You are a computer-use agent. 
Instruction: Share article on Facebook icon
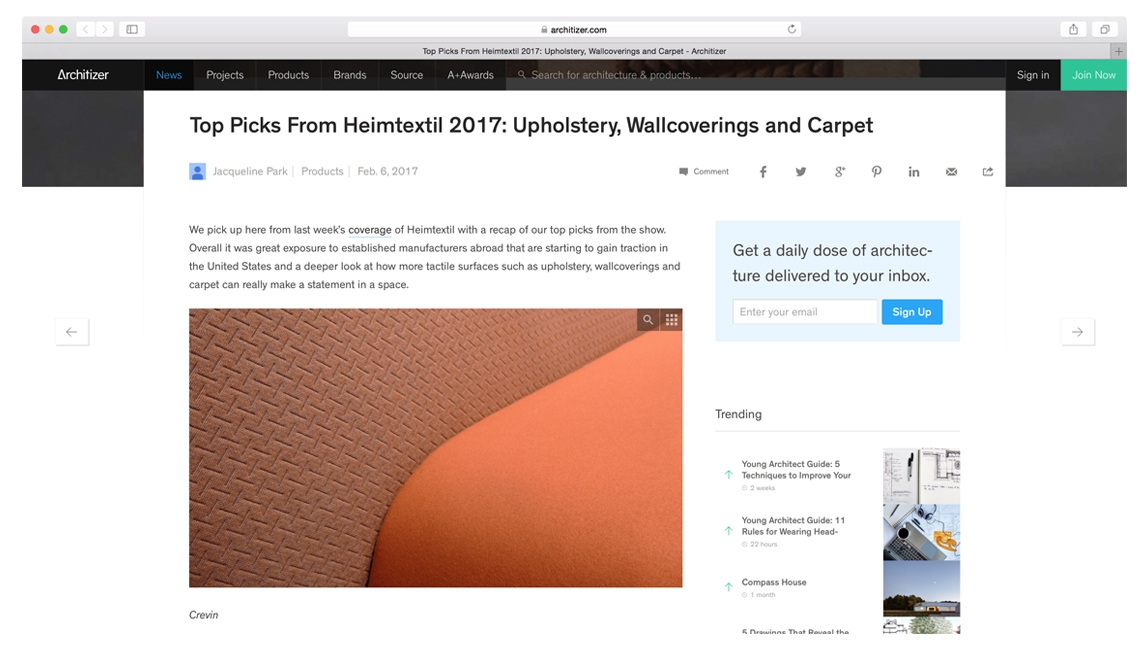(763, 172)
